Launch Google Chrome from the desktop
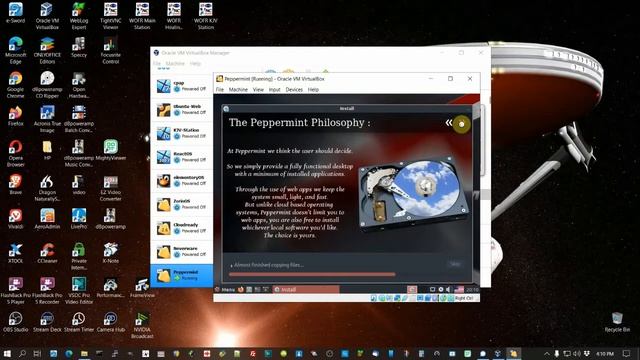Viewport: 640px width, 360px height. tap(16, 84)
